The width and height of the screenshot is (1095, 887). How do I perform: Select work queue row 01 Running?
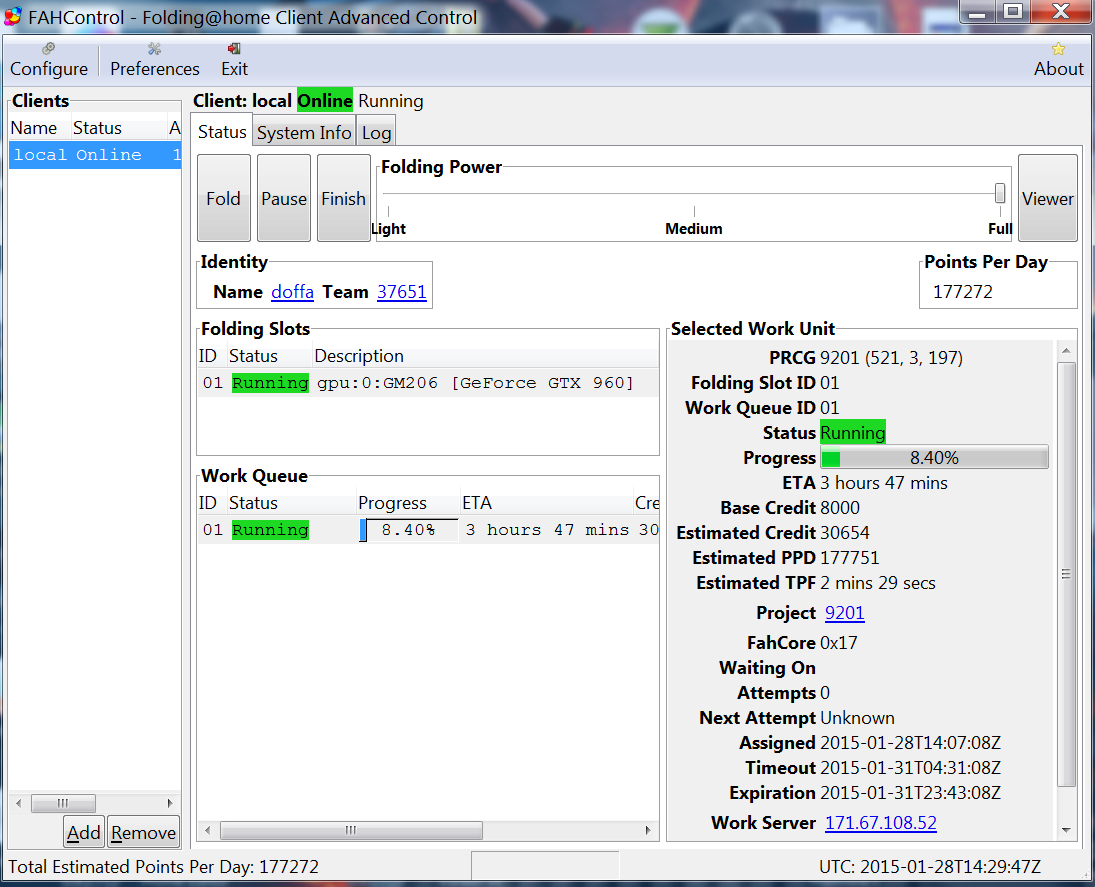[x=427, y=530]
